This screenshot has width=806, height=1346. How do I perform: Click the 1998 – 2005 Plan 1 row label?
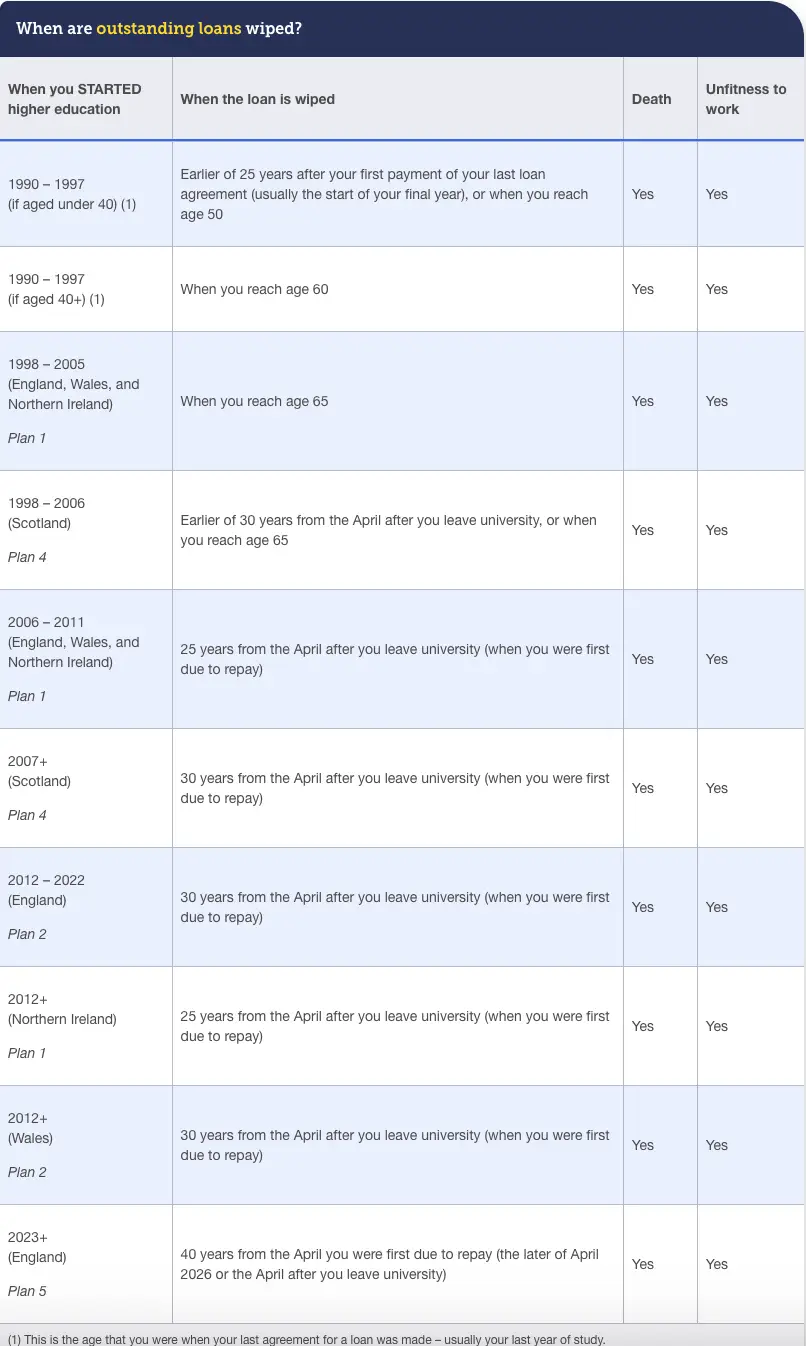[x=74, y=401]
